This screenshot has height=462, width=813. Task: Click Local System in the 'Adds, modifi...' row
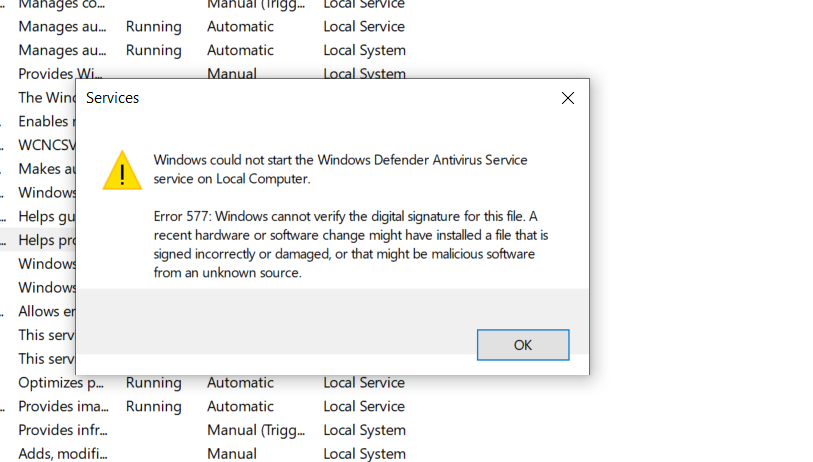[x=365, y=454]
